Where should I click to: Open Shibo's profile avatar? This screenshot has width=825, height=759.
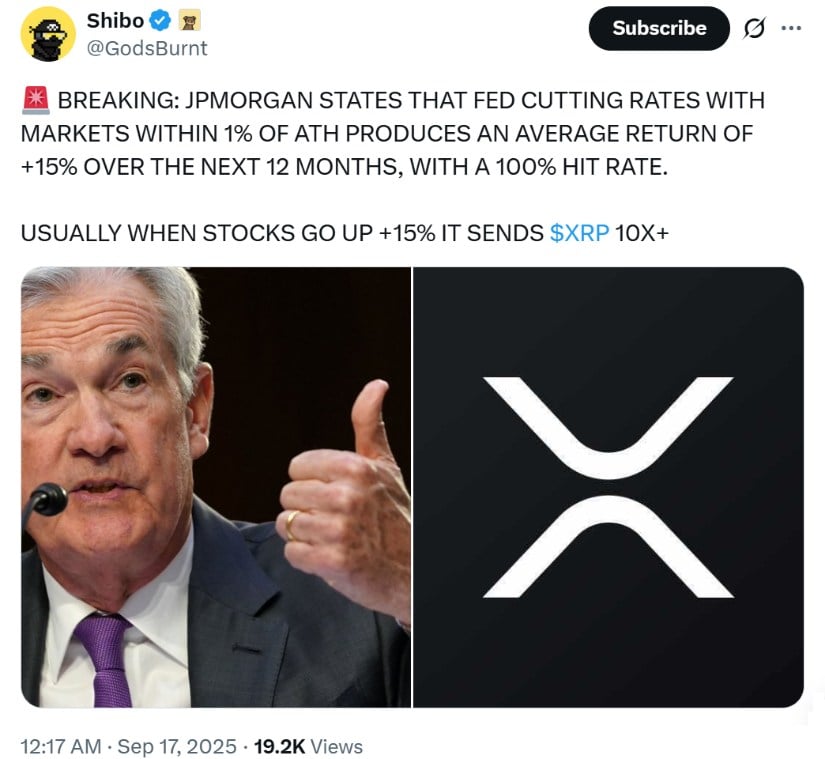(x=47, y=34)
